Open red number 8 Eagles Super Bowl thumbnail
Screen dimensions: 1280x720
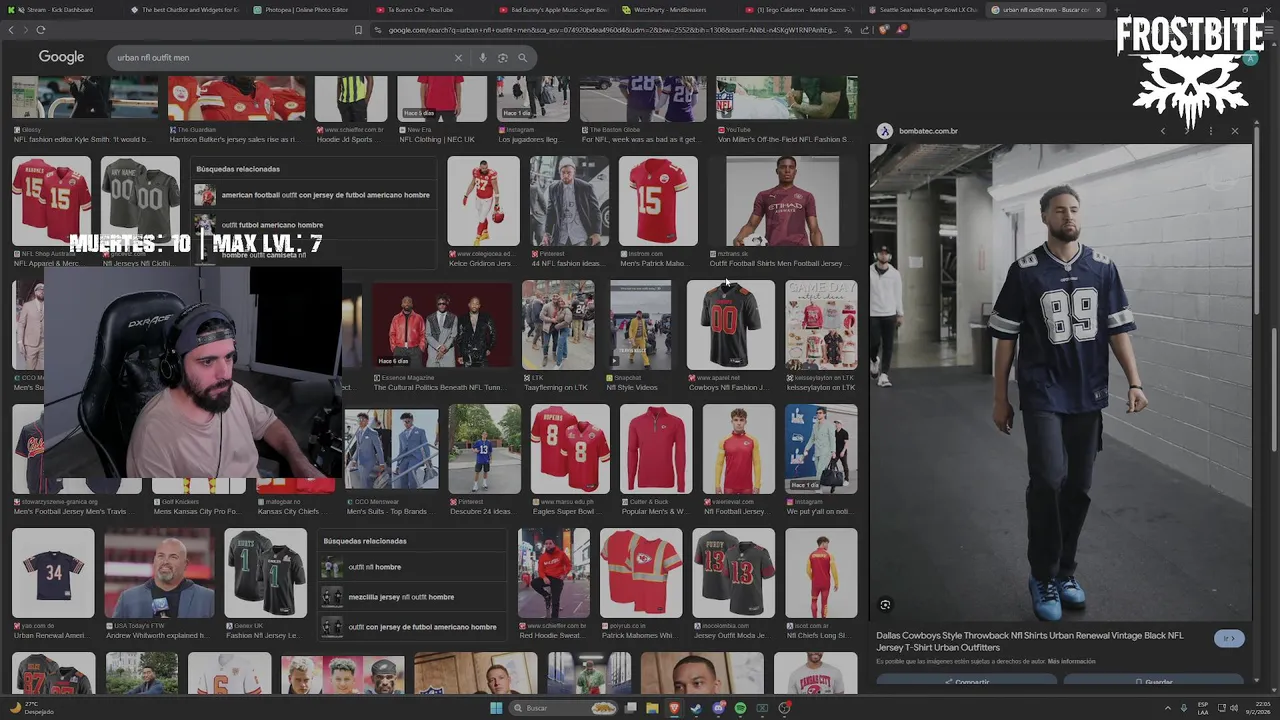point(570,449)
